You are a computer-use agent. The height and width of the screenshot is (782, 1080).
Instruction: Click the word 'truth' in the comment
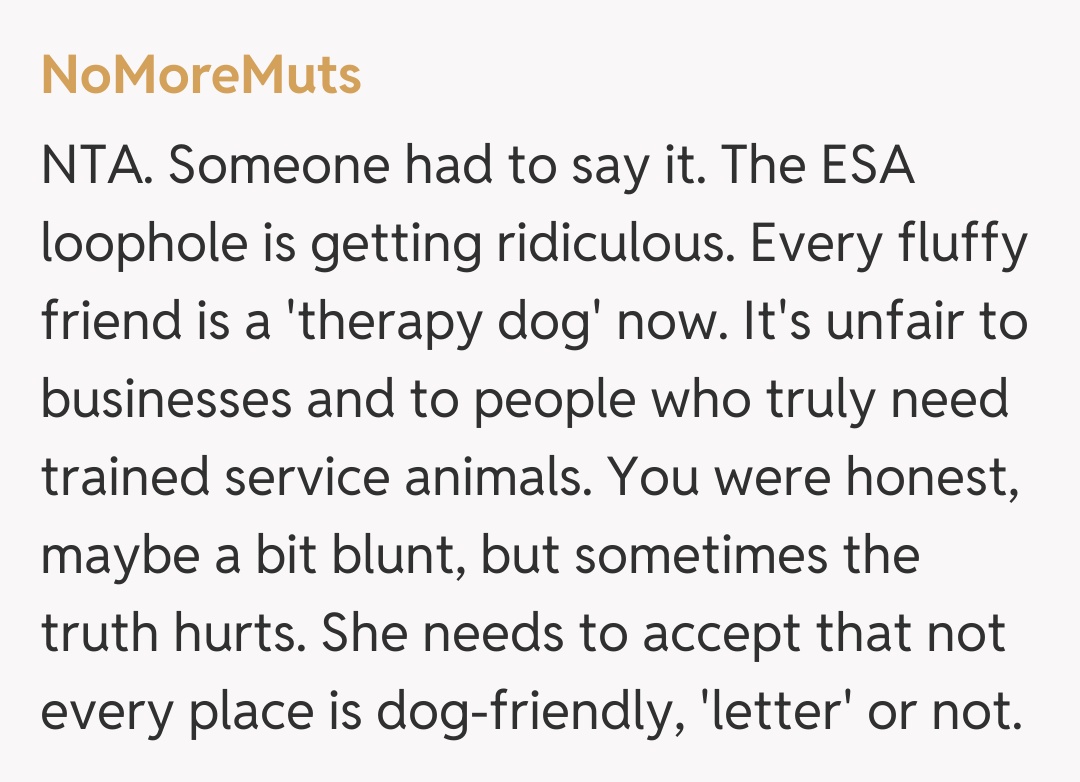98,633
